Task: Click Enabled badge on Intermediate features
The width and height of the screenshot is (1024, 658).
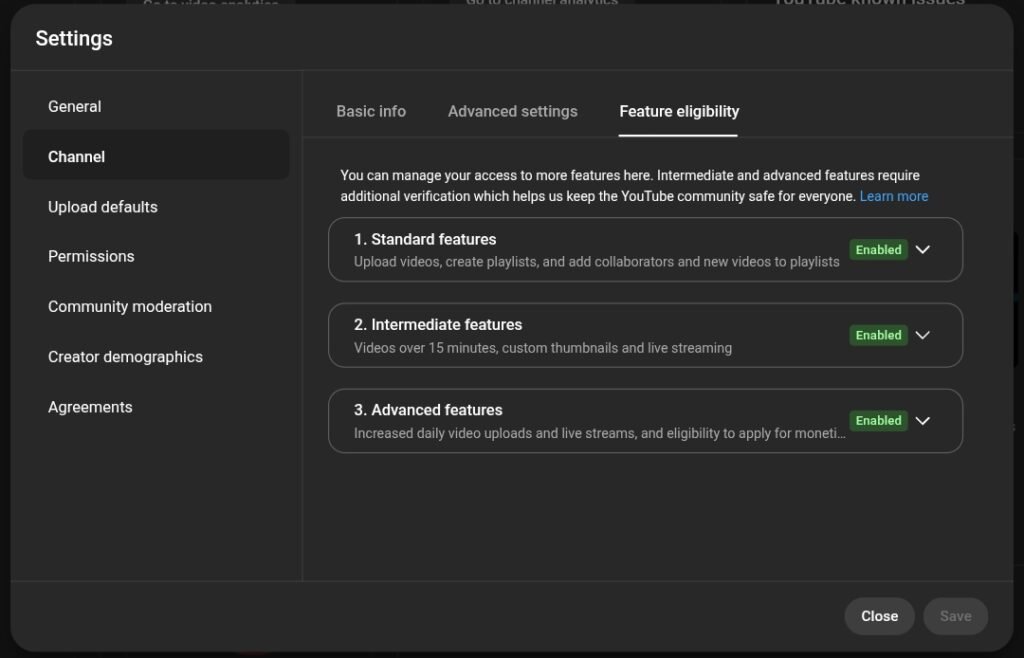Action: coord(878,335)
